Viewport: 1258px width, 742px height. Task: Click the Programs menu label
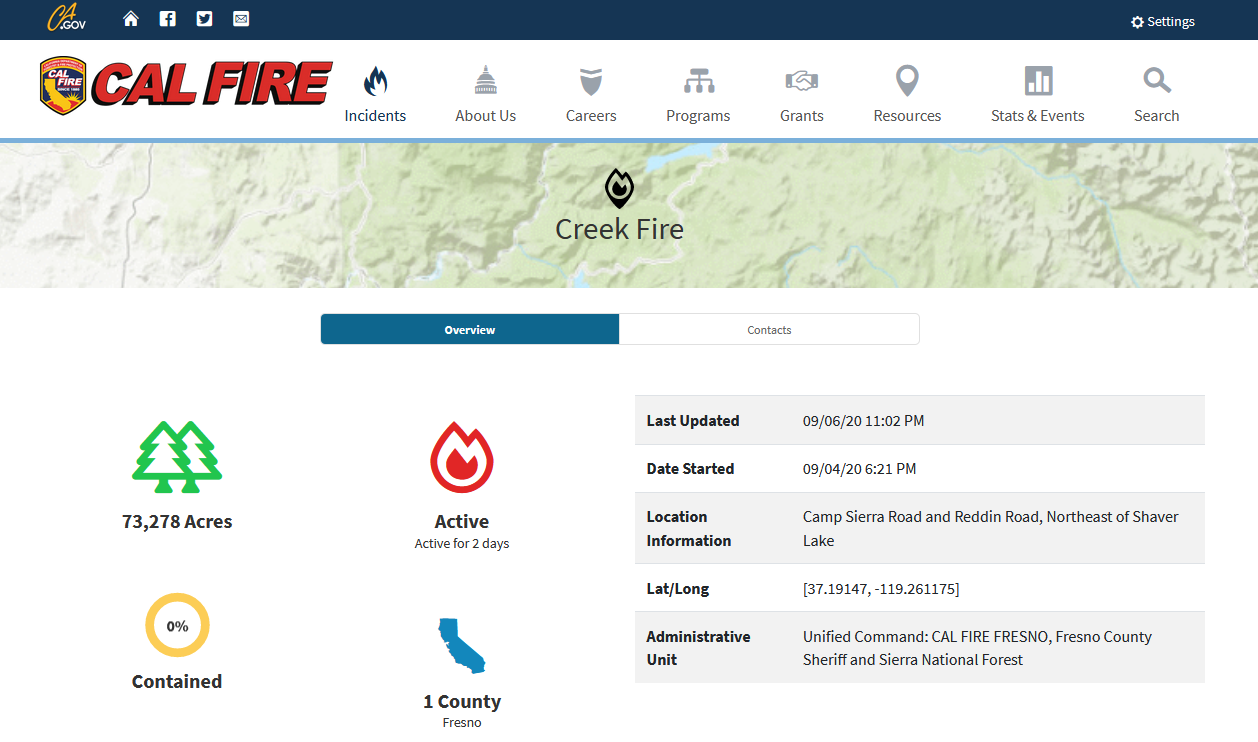[698, 116]
